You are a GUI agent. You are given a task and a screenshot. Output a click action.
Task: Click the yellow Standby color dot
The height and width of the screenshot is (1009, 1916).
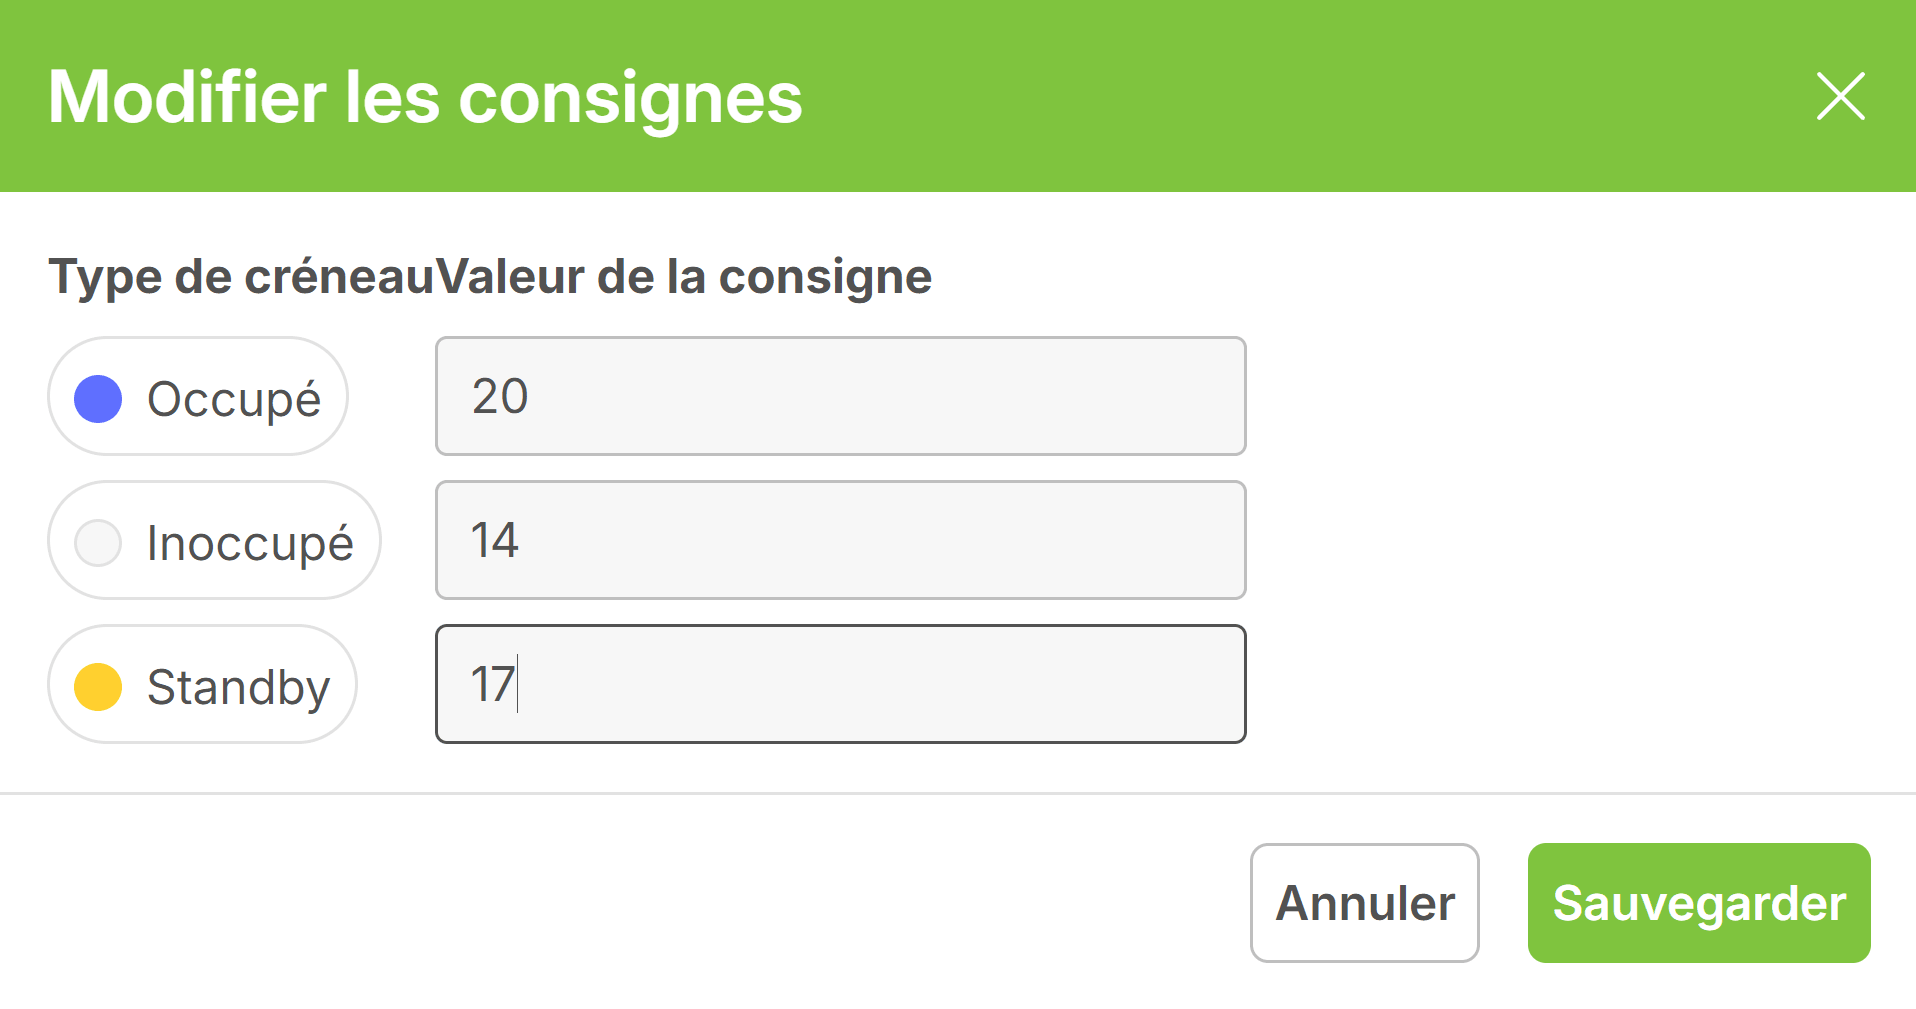[98, 687]
